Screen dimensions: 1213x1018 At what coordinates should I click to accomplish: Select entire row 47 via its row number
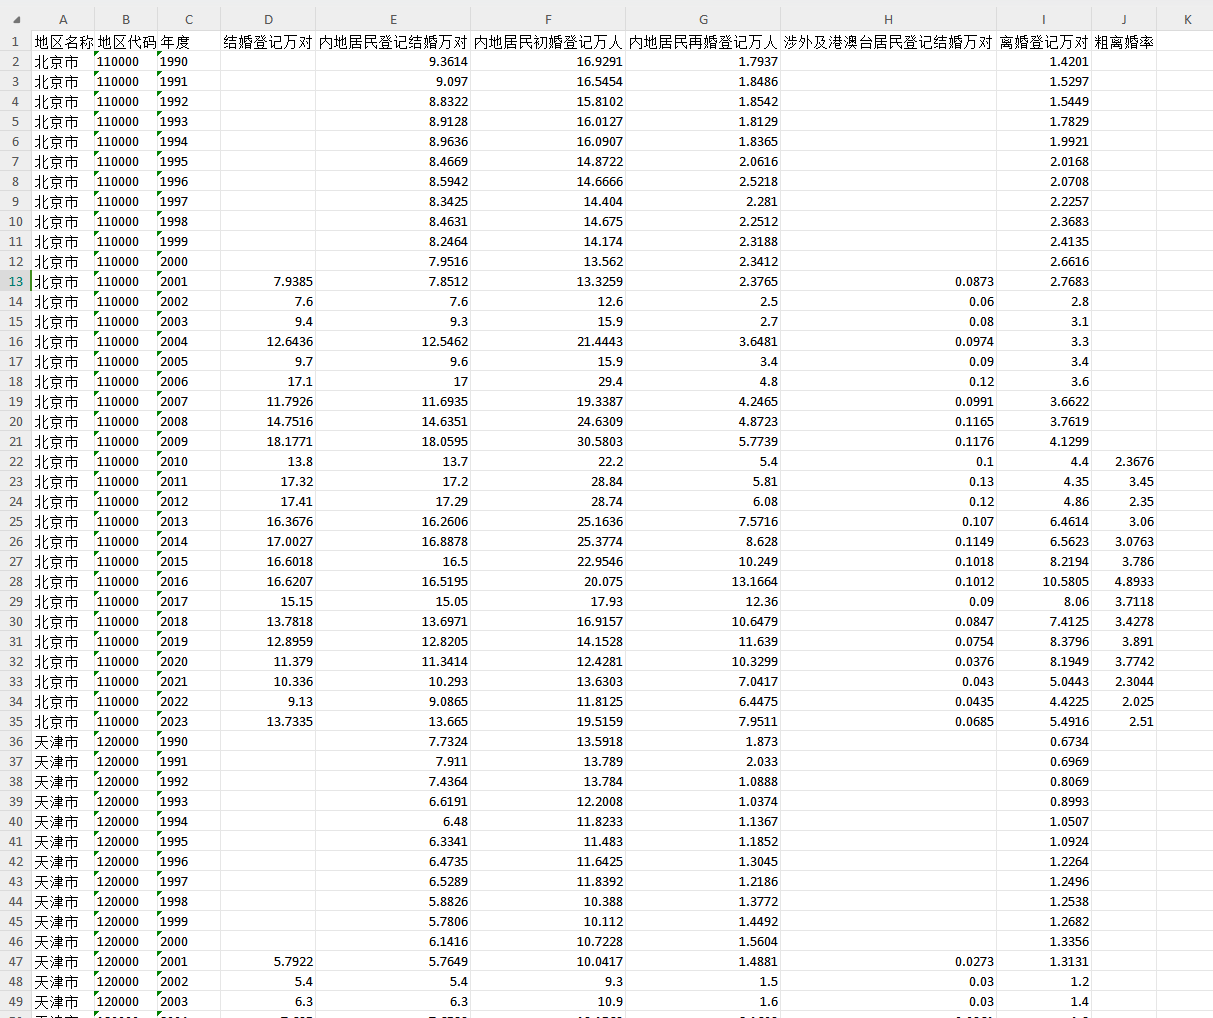(x=16, y=961)
